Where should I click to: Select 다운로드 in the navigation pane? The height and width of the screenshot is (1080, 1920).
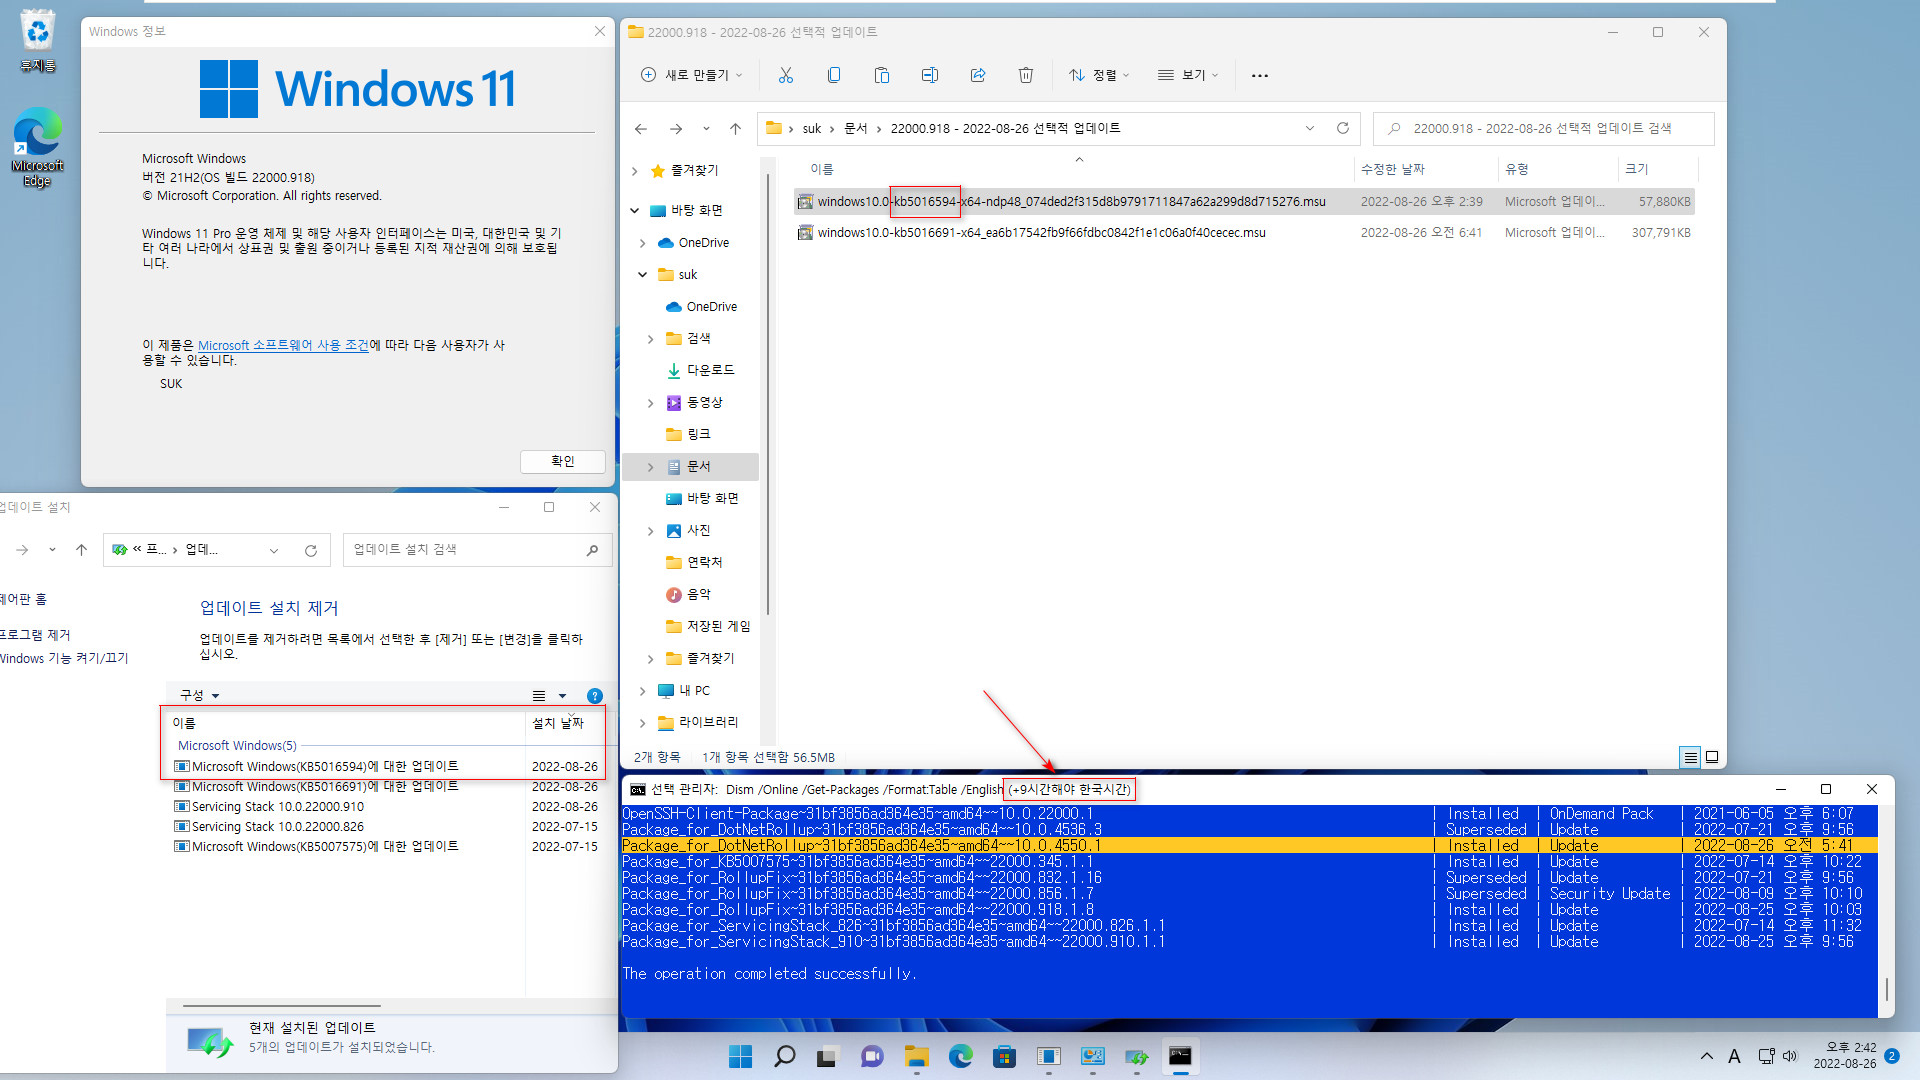pyautogui.click(x=710, y=370)
